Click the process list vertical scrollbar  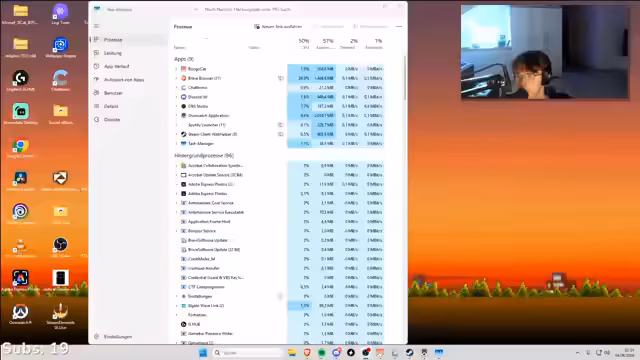(404, 78)
